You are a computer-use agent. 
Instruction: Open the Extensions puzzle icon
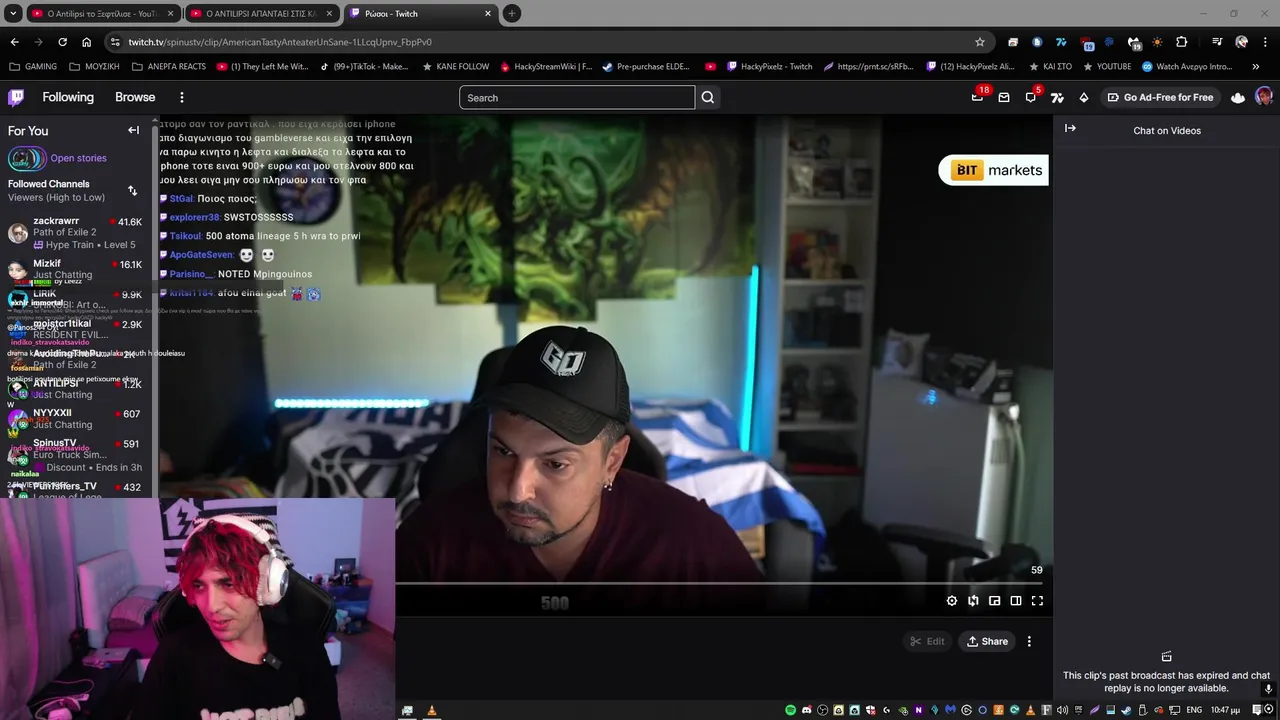coord(1182,42)
